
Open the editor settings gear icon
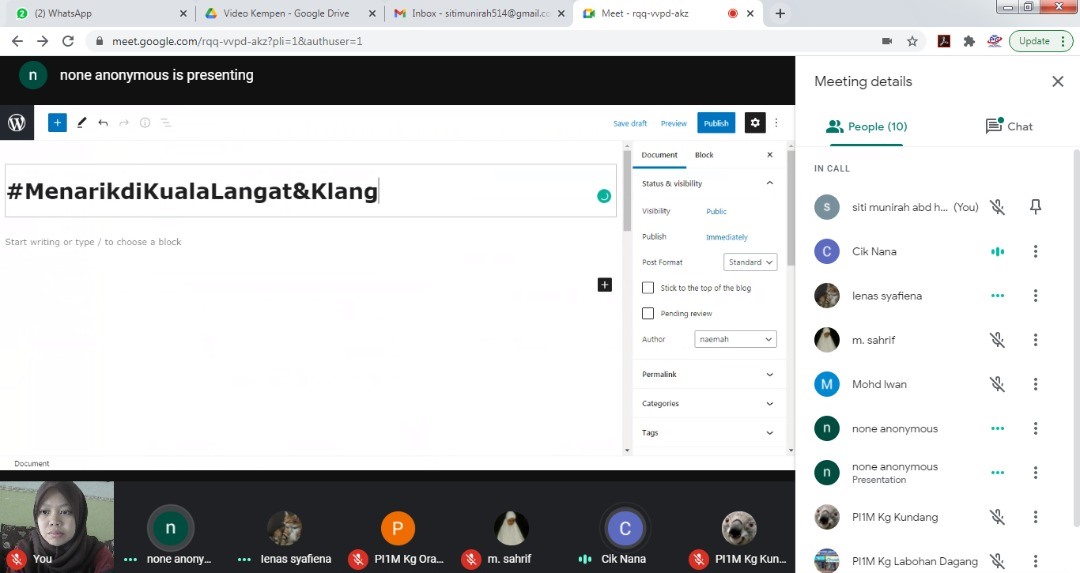click(755, 123)
